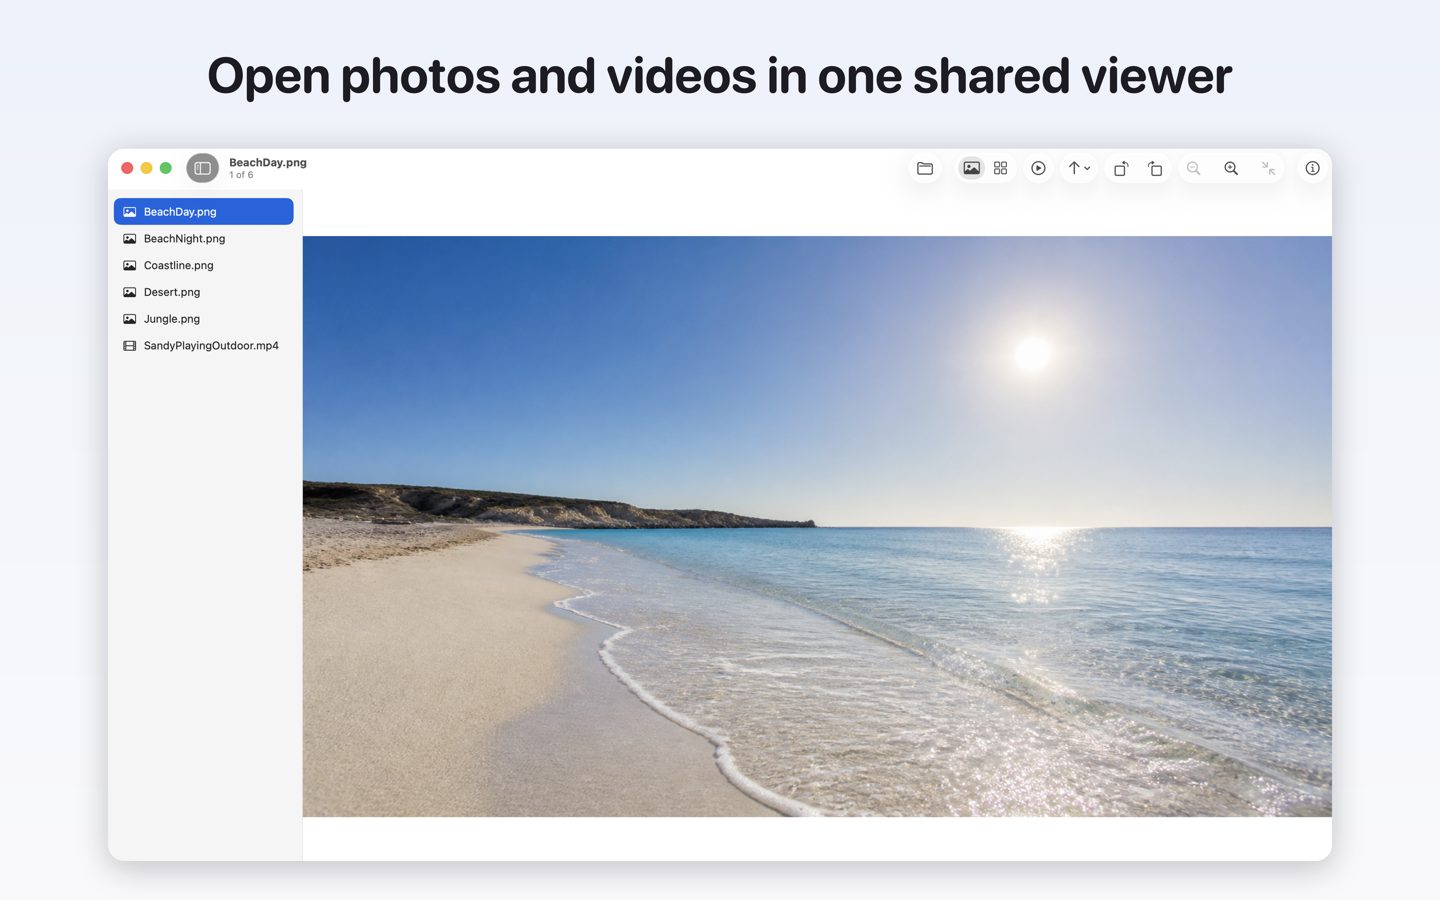Start slideshow with play button

[x=1038, y=168]
